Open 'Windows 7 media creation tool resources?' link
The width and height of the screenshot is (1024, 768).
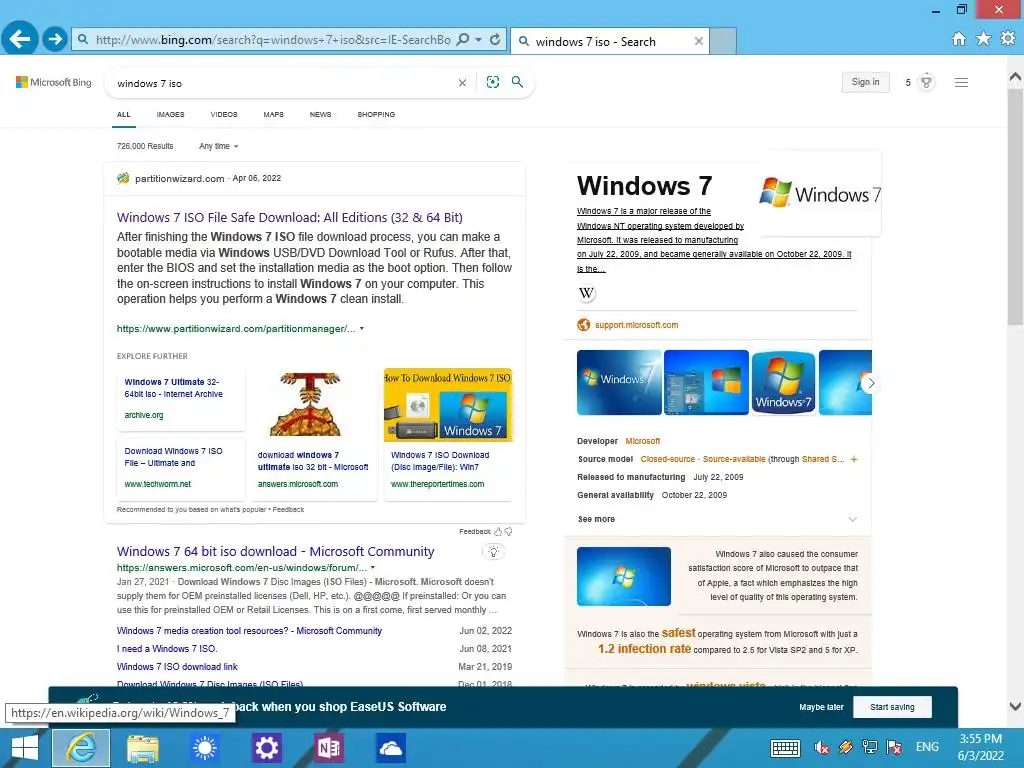249,631
